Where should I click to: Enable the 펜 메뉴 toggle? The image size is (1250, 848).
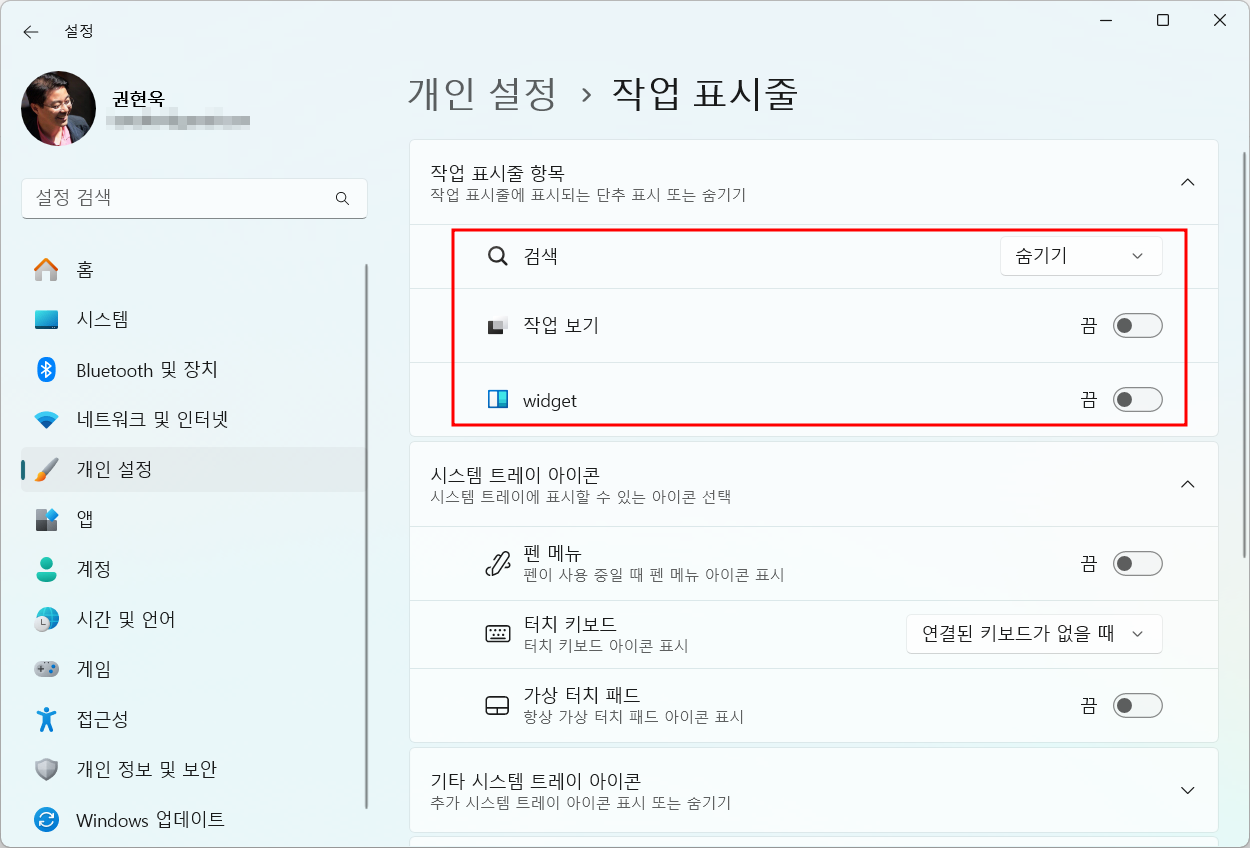pyautogui.click(x=1137, y=563)
